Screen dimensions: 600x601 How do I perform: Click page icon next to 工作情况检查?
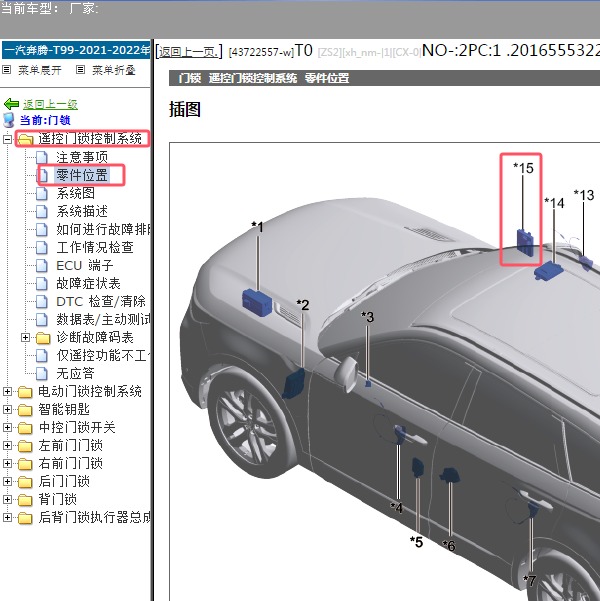pos(42,247)
